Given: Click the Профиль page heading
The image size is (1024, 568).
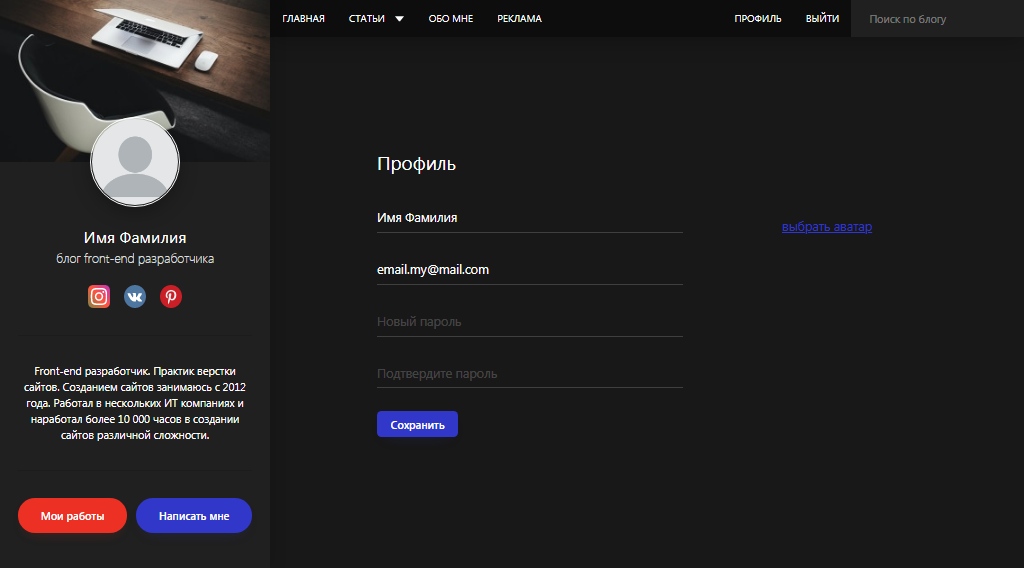Looking at the screenshot, I should pos(416,164).
